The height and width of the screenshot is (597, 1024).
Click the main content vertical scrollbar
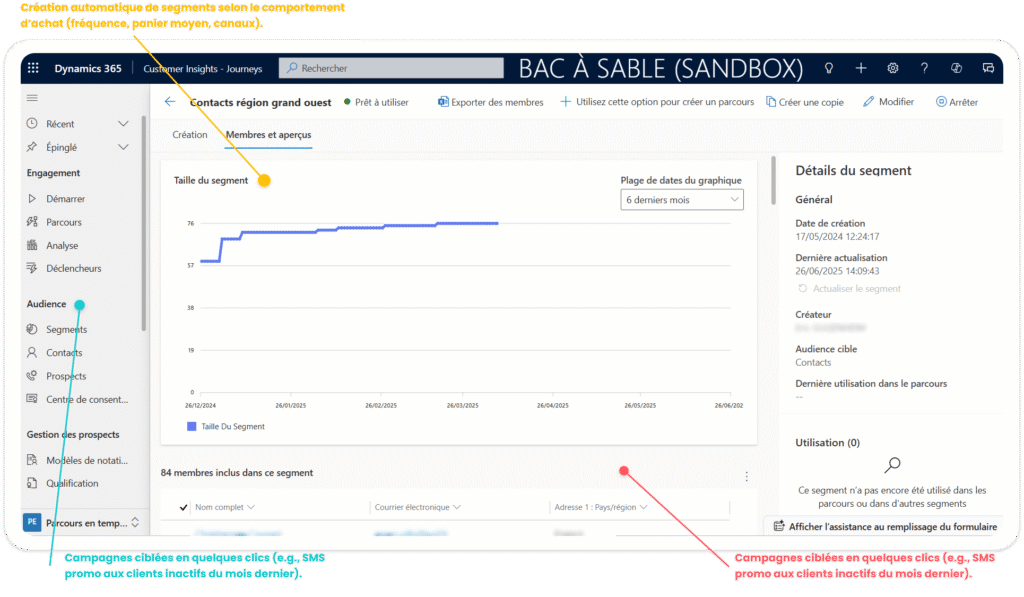[x=775, y=180]
